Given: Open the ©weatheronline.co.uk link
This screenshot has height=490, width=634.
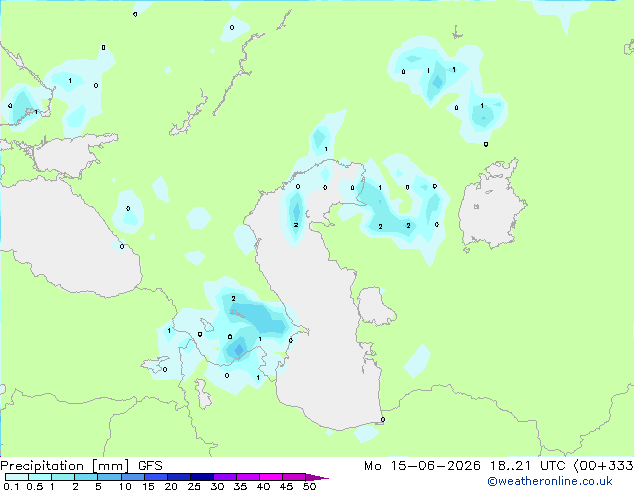Looking at the screenshot, I should 549,481.
